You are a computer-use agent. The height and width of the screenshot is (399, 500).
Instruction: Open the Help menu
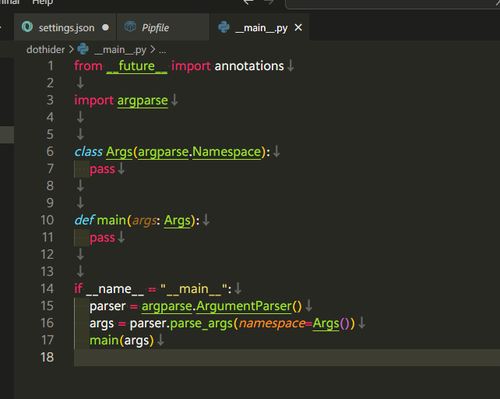(43, 3)
